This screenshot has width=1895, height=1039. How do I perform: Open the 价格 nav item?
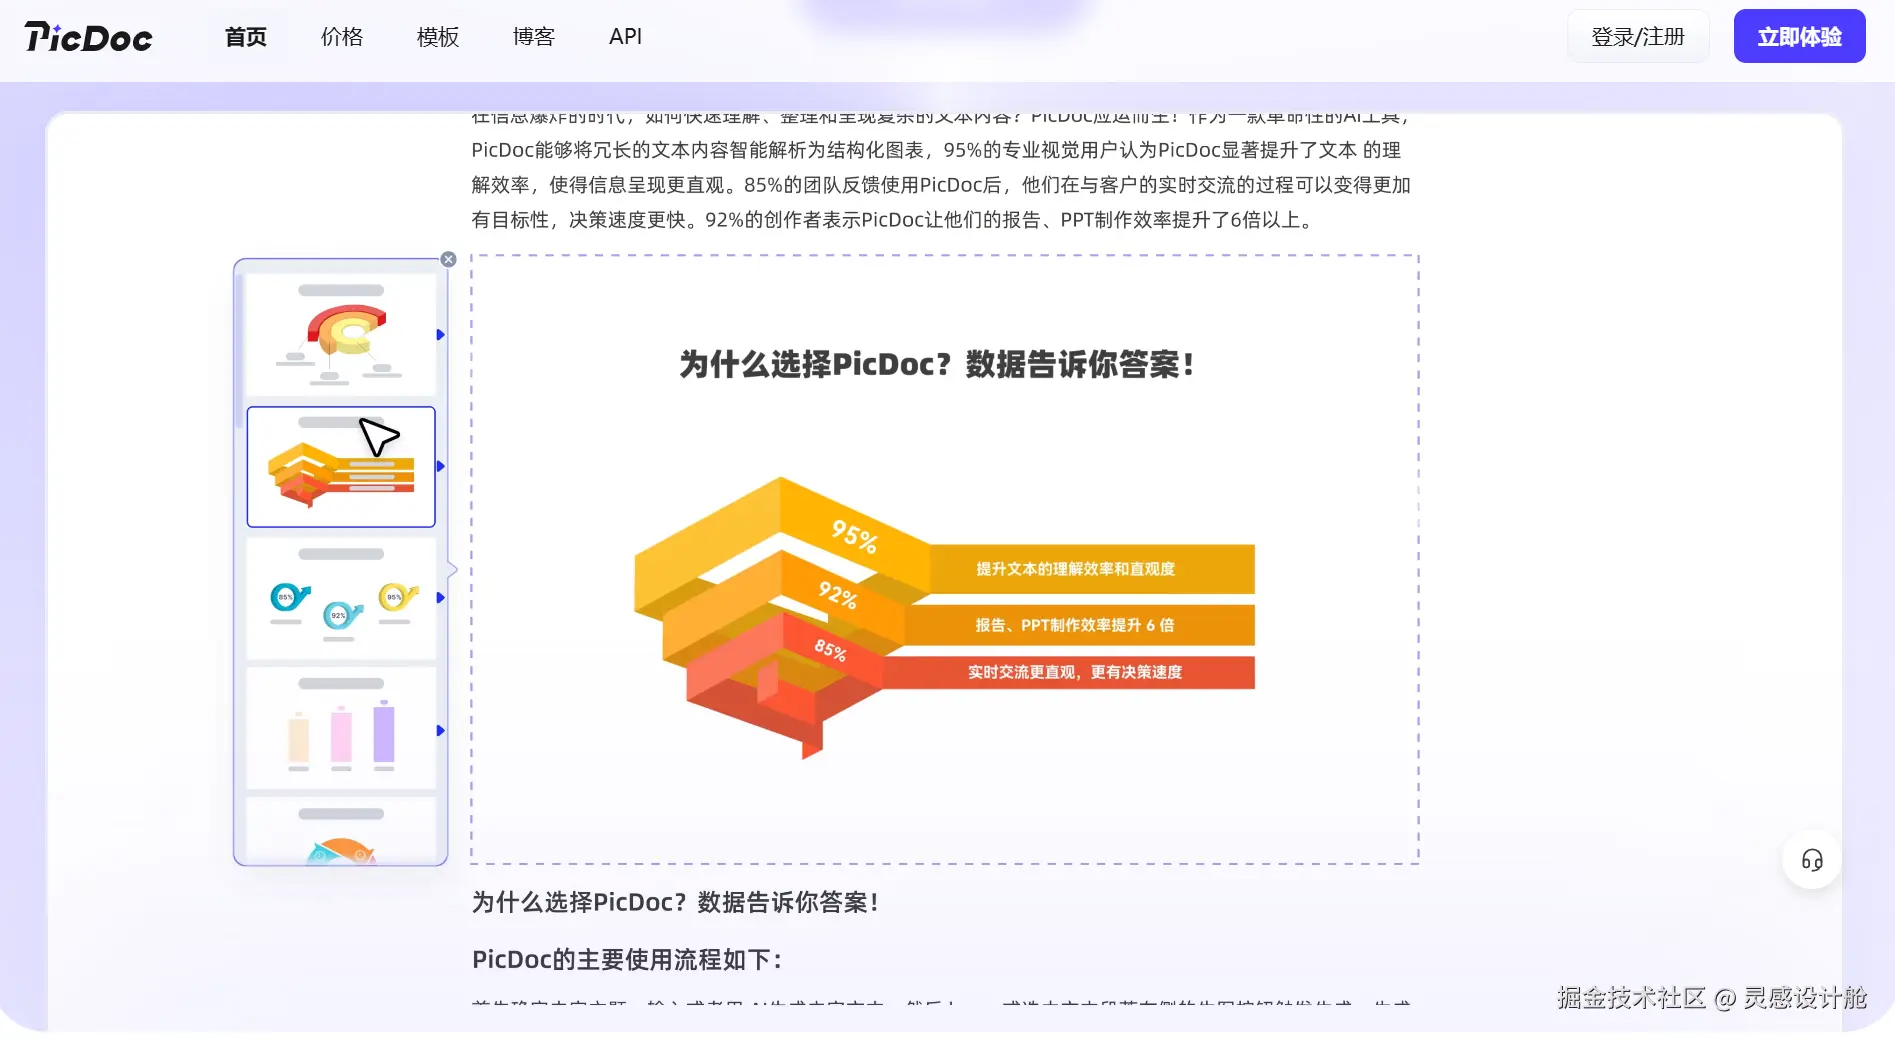(341, 37)
